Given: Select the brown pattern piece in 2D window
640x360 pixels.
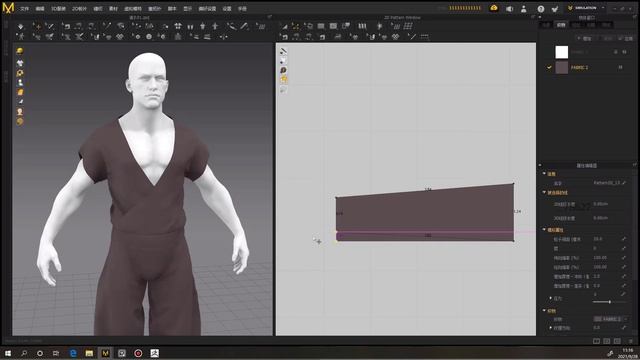Looking at the screenshot, I should [x=424, y=212].
